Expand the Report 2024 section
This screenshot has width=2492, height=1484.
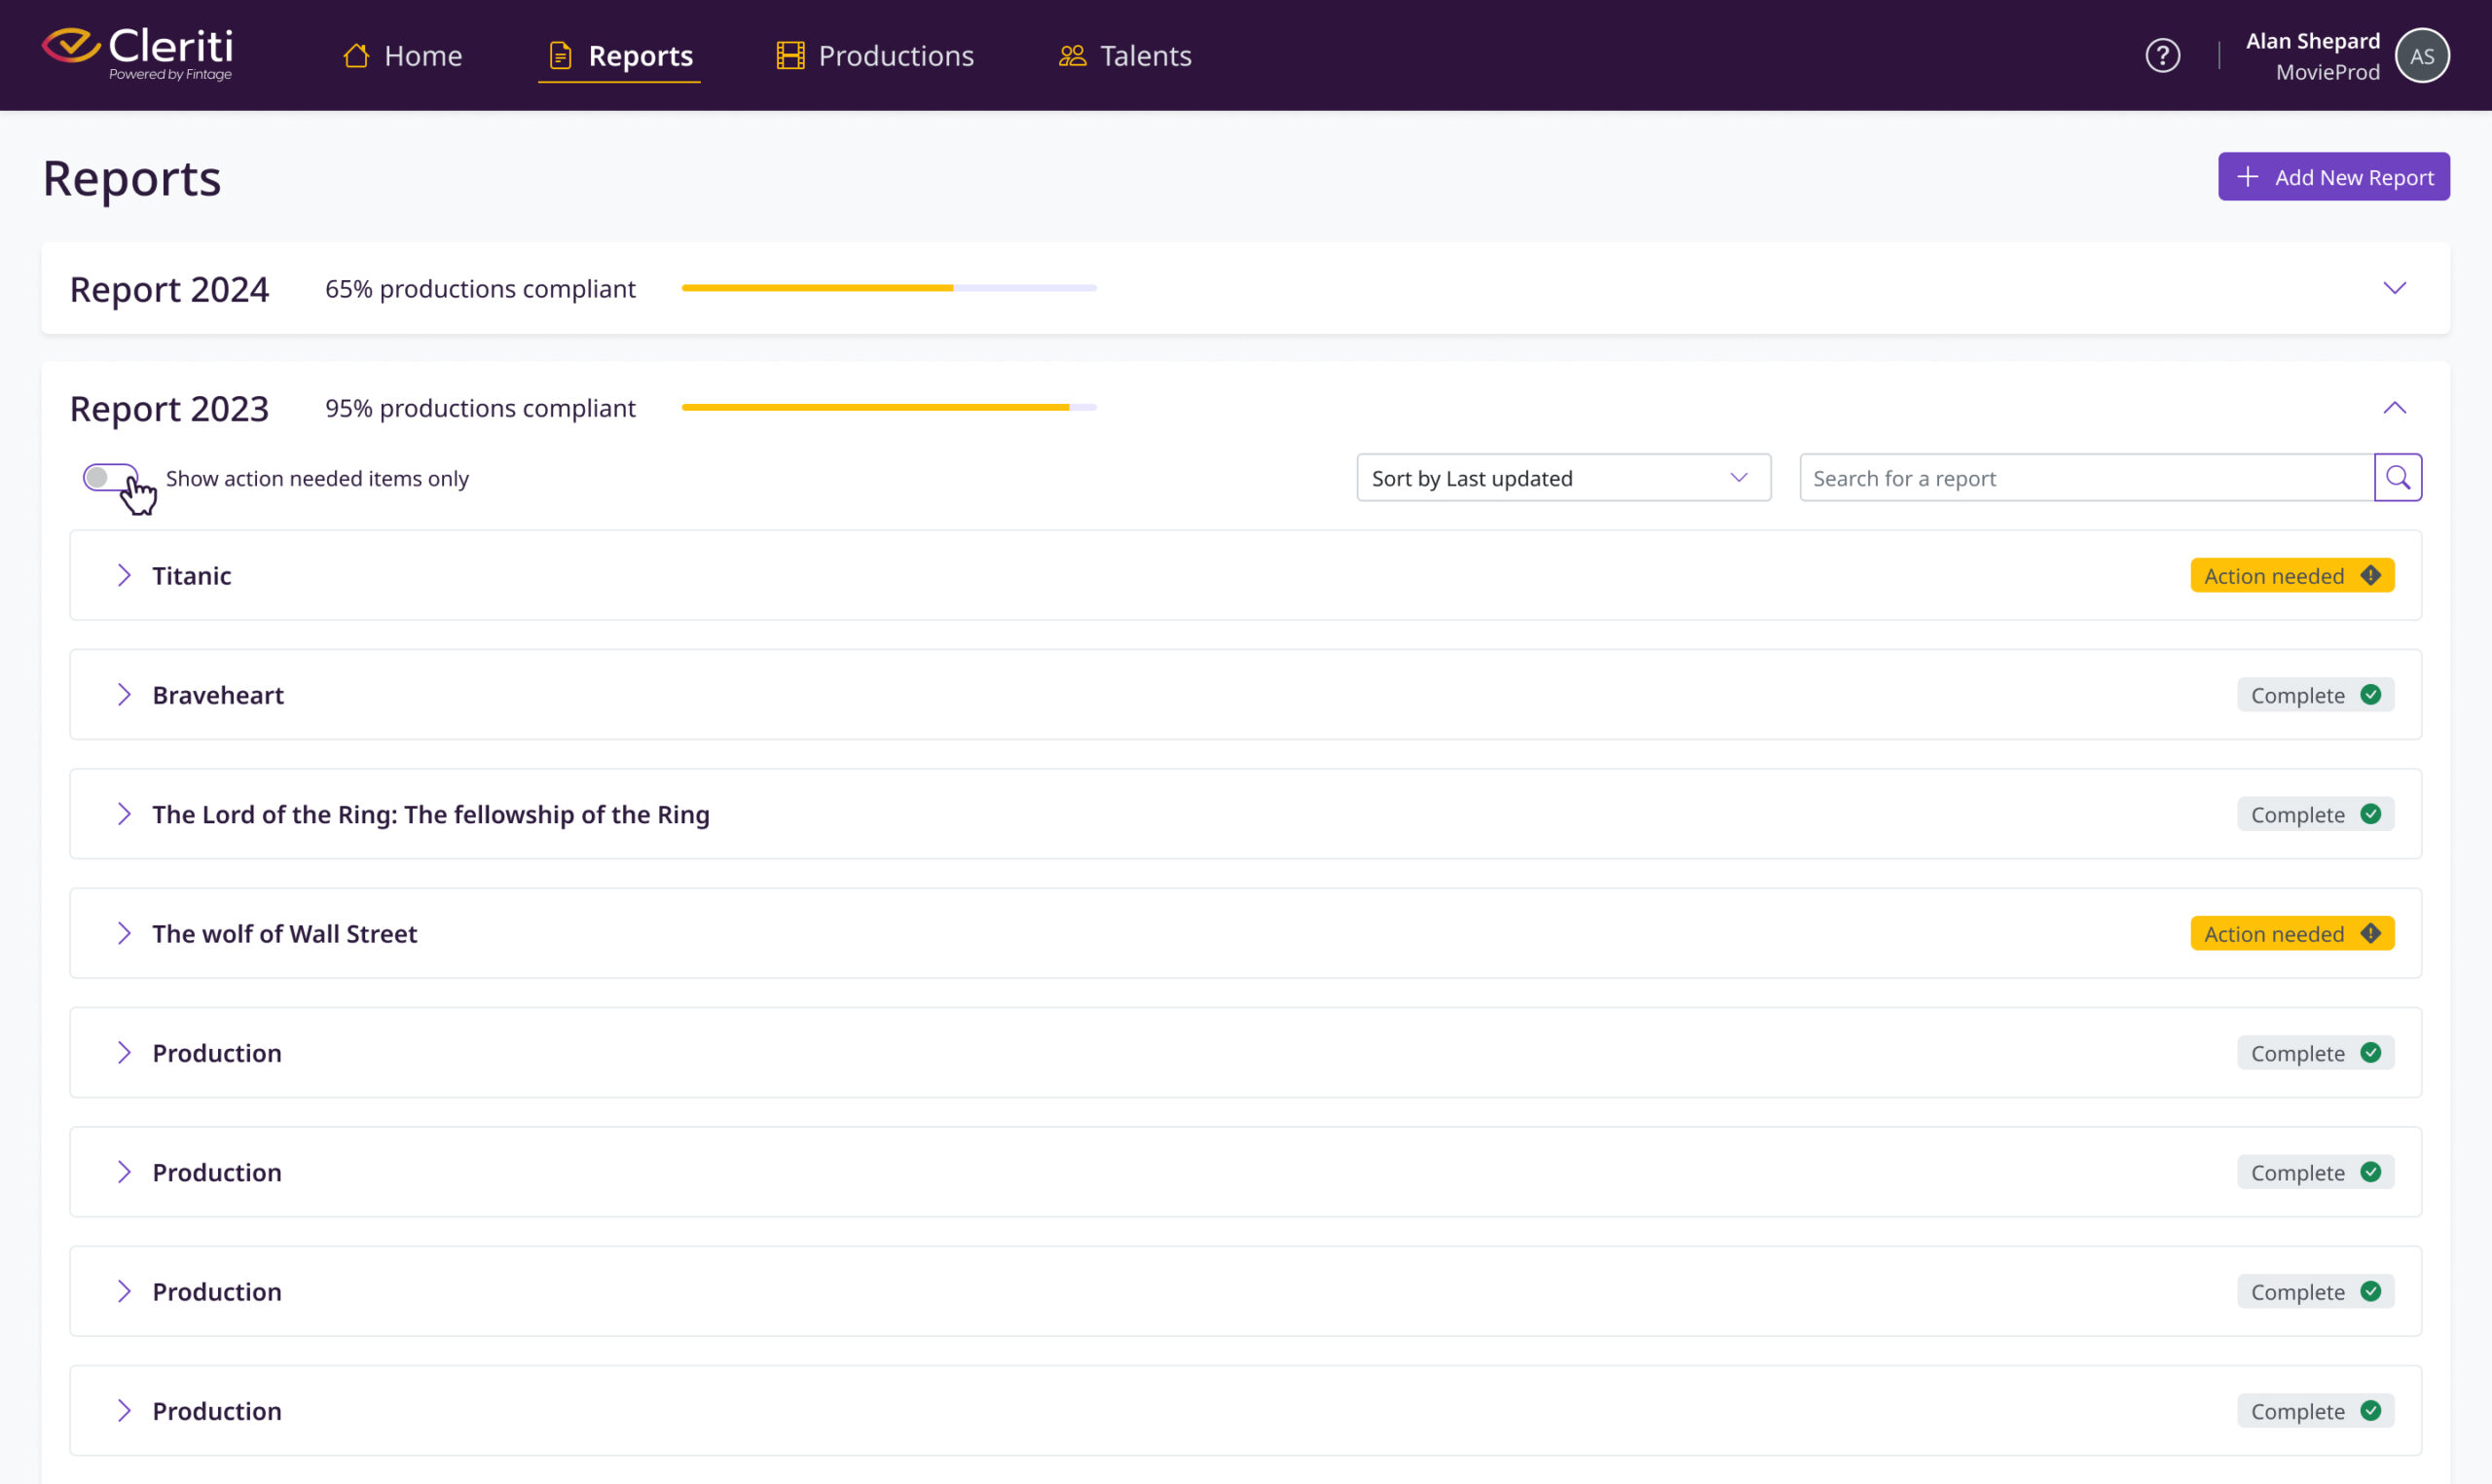(2394, 289)
